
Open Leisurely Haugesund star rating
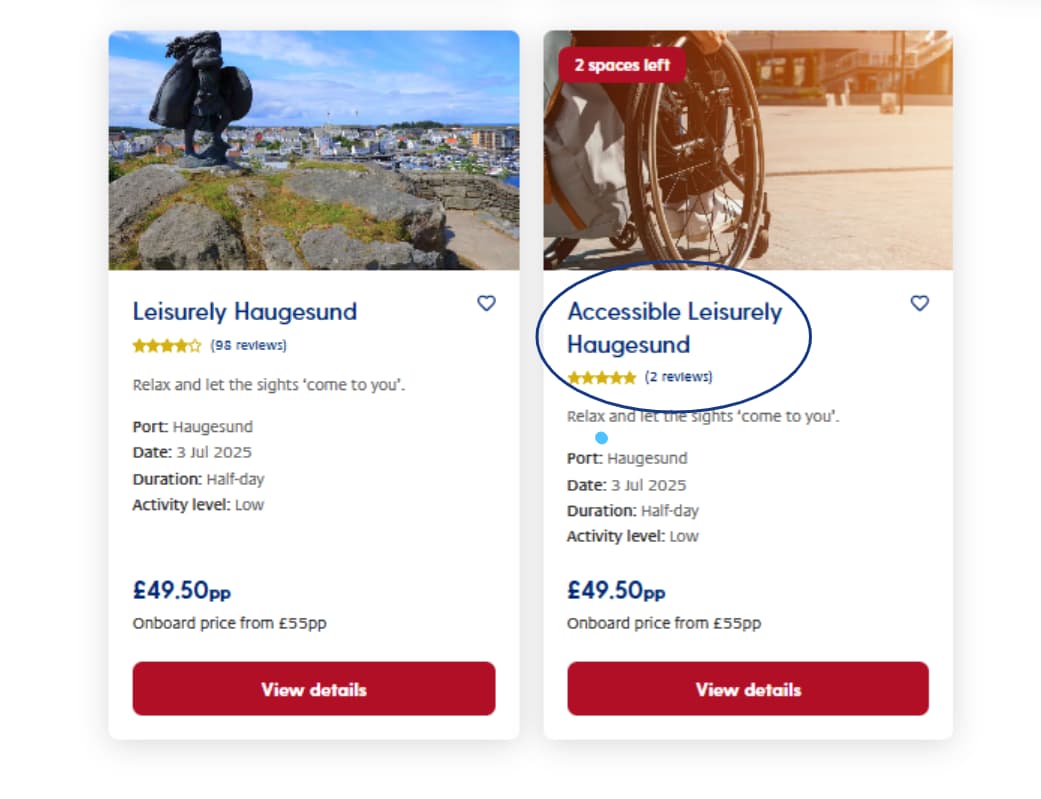(x=167, y=345)
